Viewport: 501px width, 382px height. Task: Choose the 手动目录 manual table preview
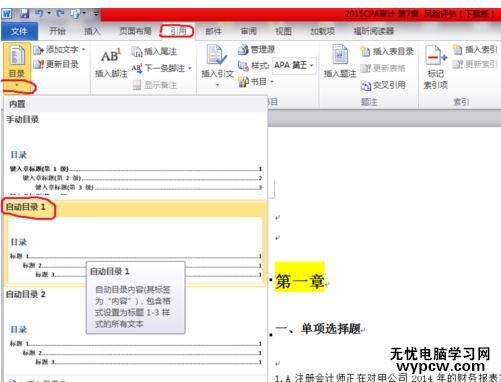tap(135, 155)
